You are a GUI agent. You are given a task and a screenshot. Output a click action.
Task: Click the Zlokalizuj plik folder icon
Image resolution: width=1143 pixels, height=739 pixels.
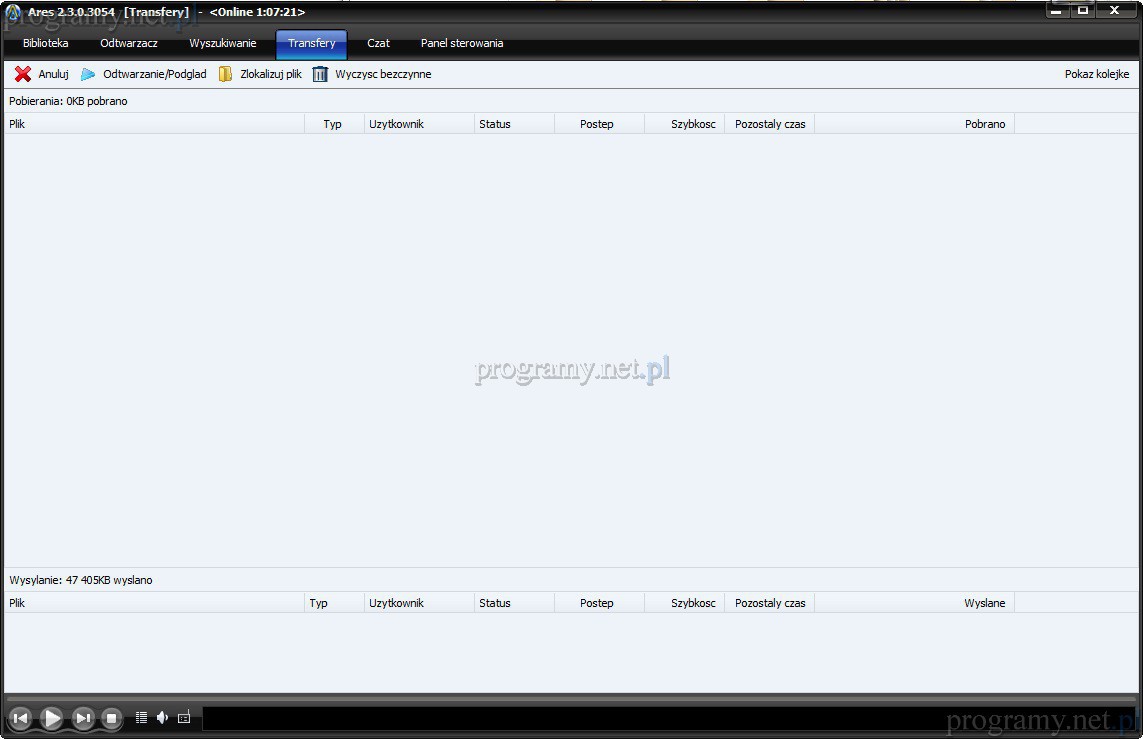[225, 74]
